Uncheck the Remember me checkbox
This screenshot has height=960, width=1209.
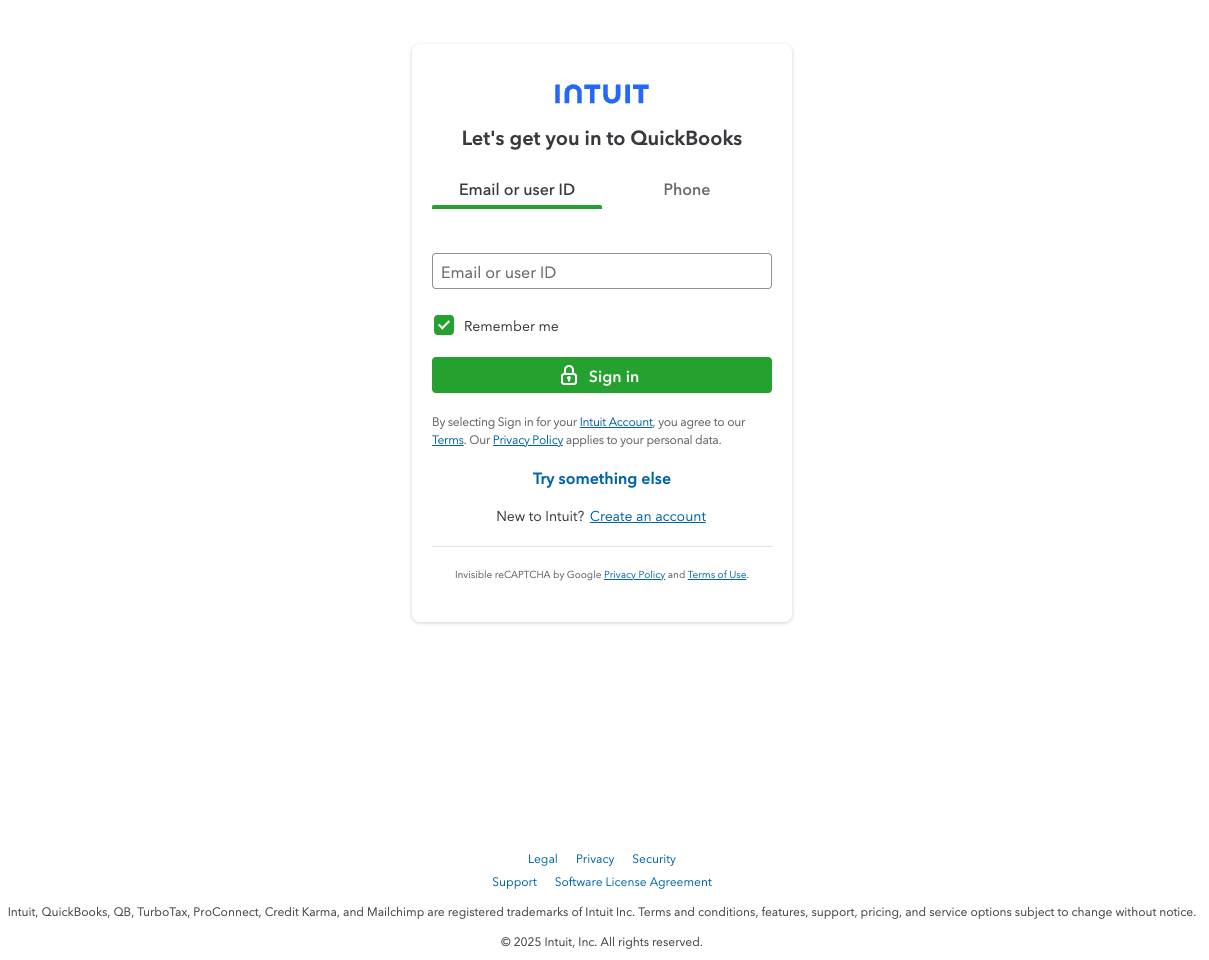pos(444,325)
